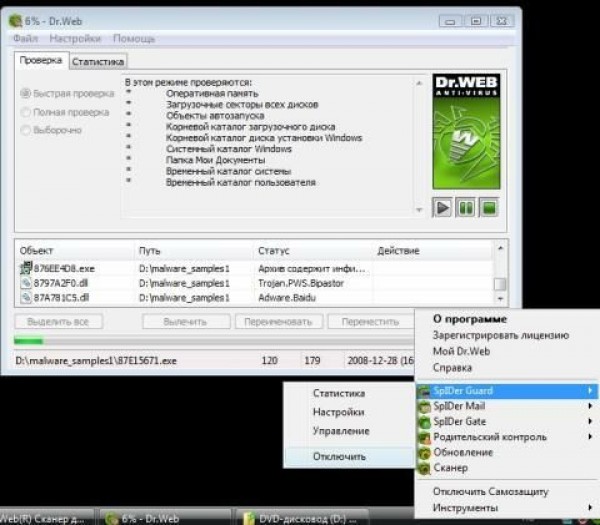Screen dimensions: 600x525
Task: Switch to the Проверка tab
Action: 41,60
